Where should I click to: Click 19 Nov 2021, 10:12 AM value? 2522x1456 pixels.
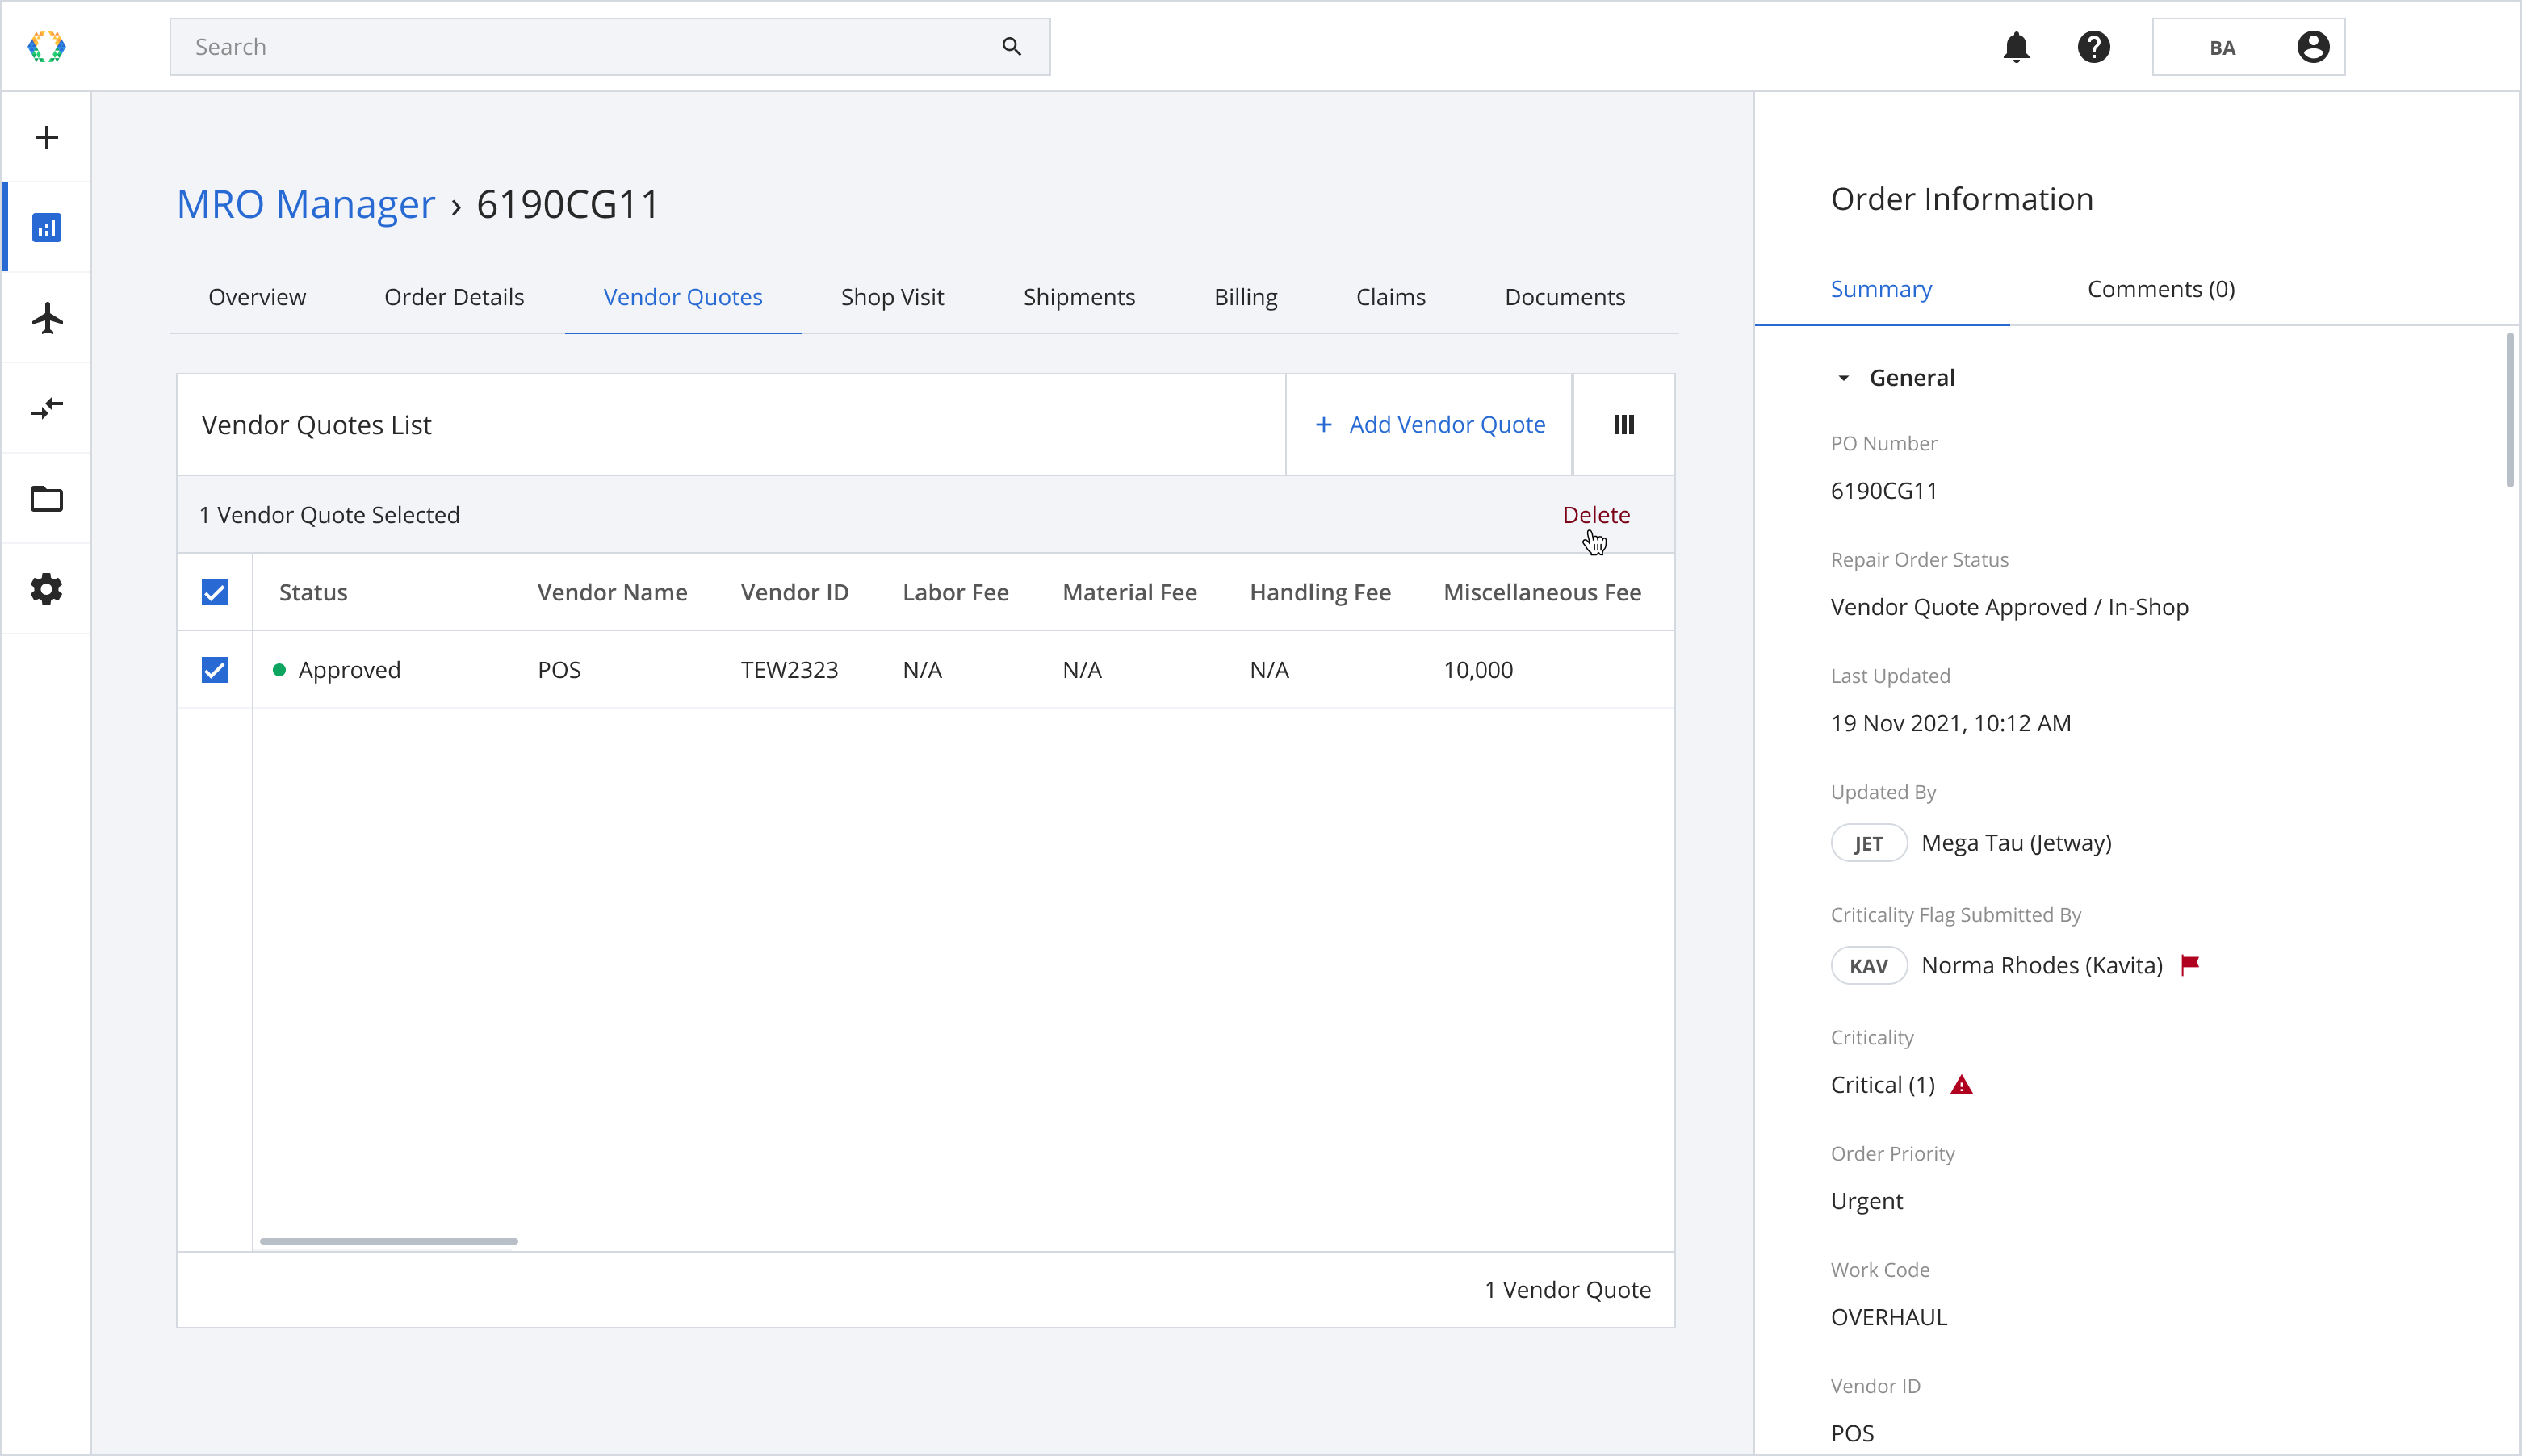[1950, 723]
